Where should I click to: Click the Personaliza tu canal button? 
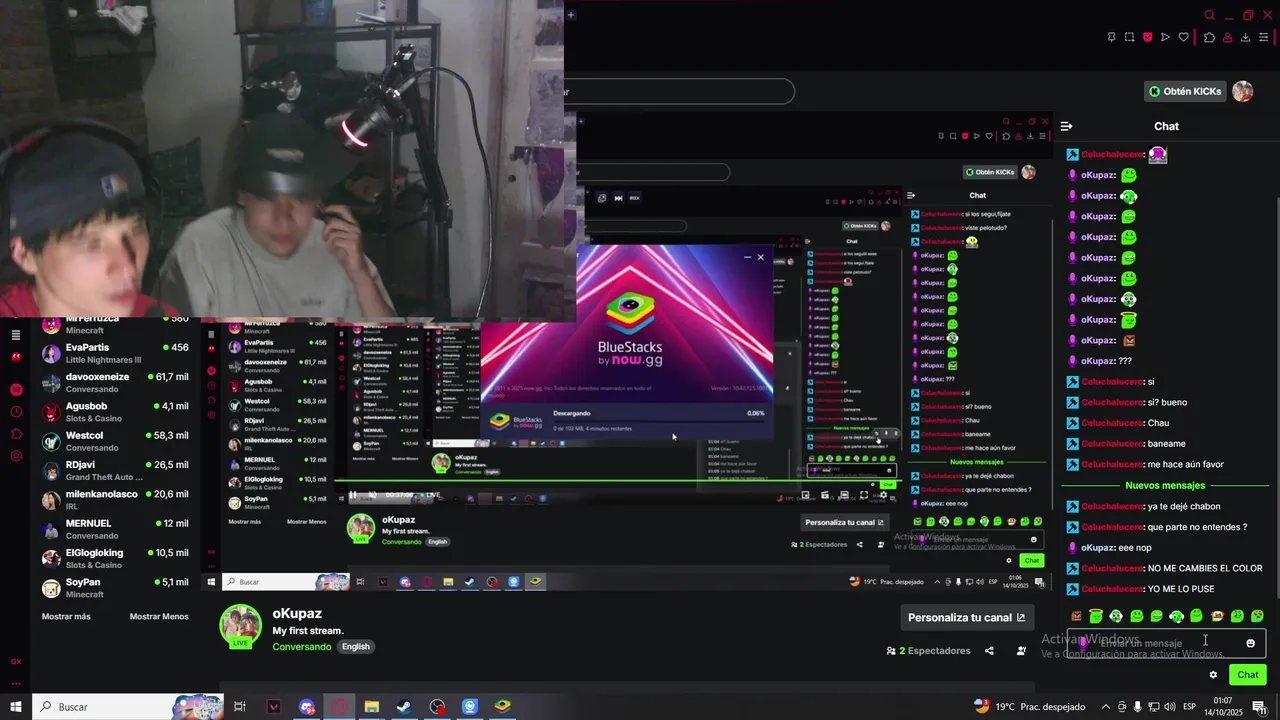pyautogui.click(x=966, y=617)
